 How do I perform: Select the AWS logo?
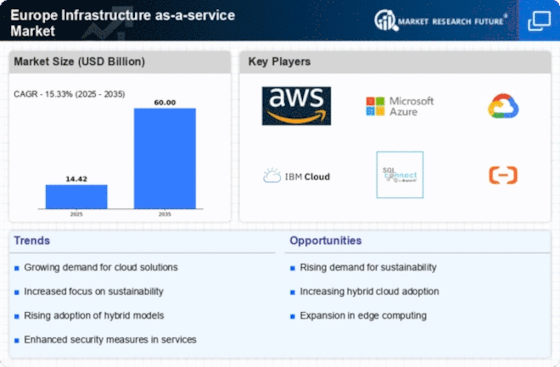pos(296,106)
